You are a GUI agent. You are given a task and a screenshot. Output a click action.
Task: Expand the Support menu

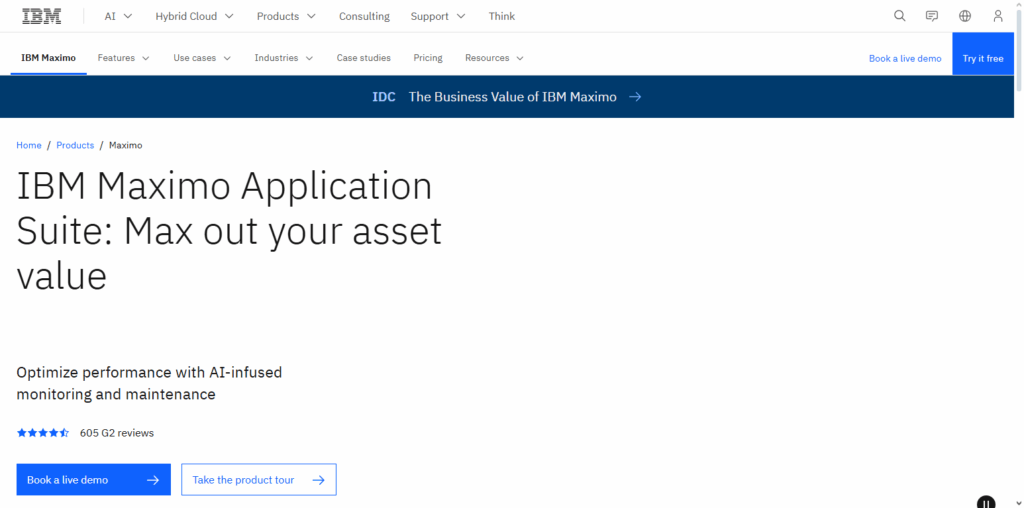(x=438, y=16)
